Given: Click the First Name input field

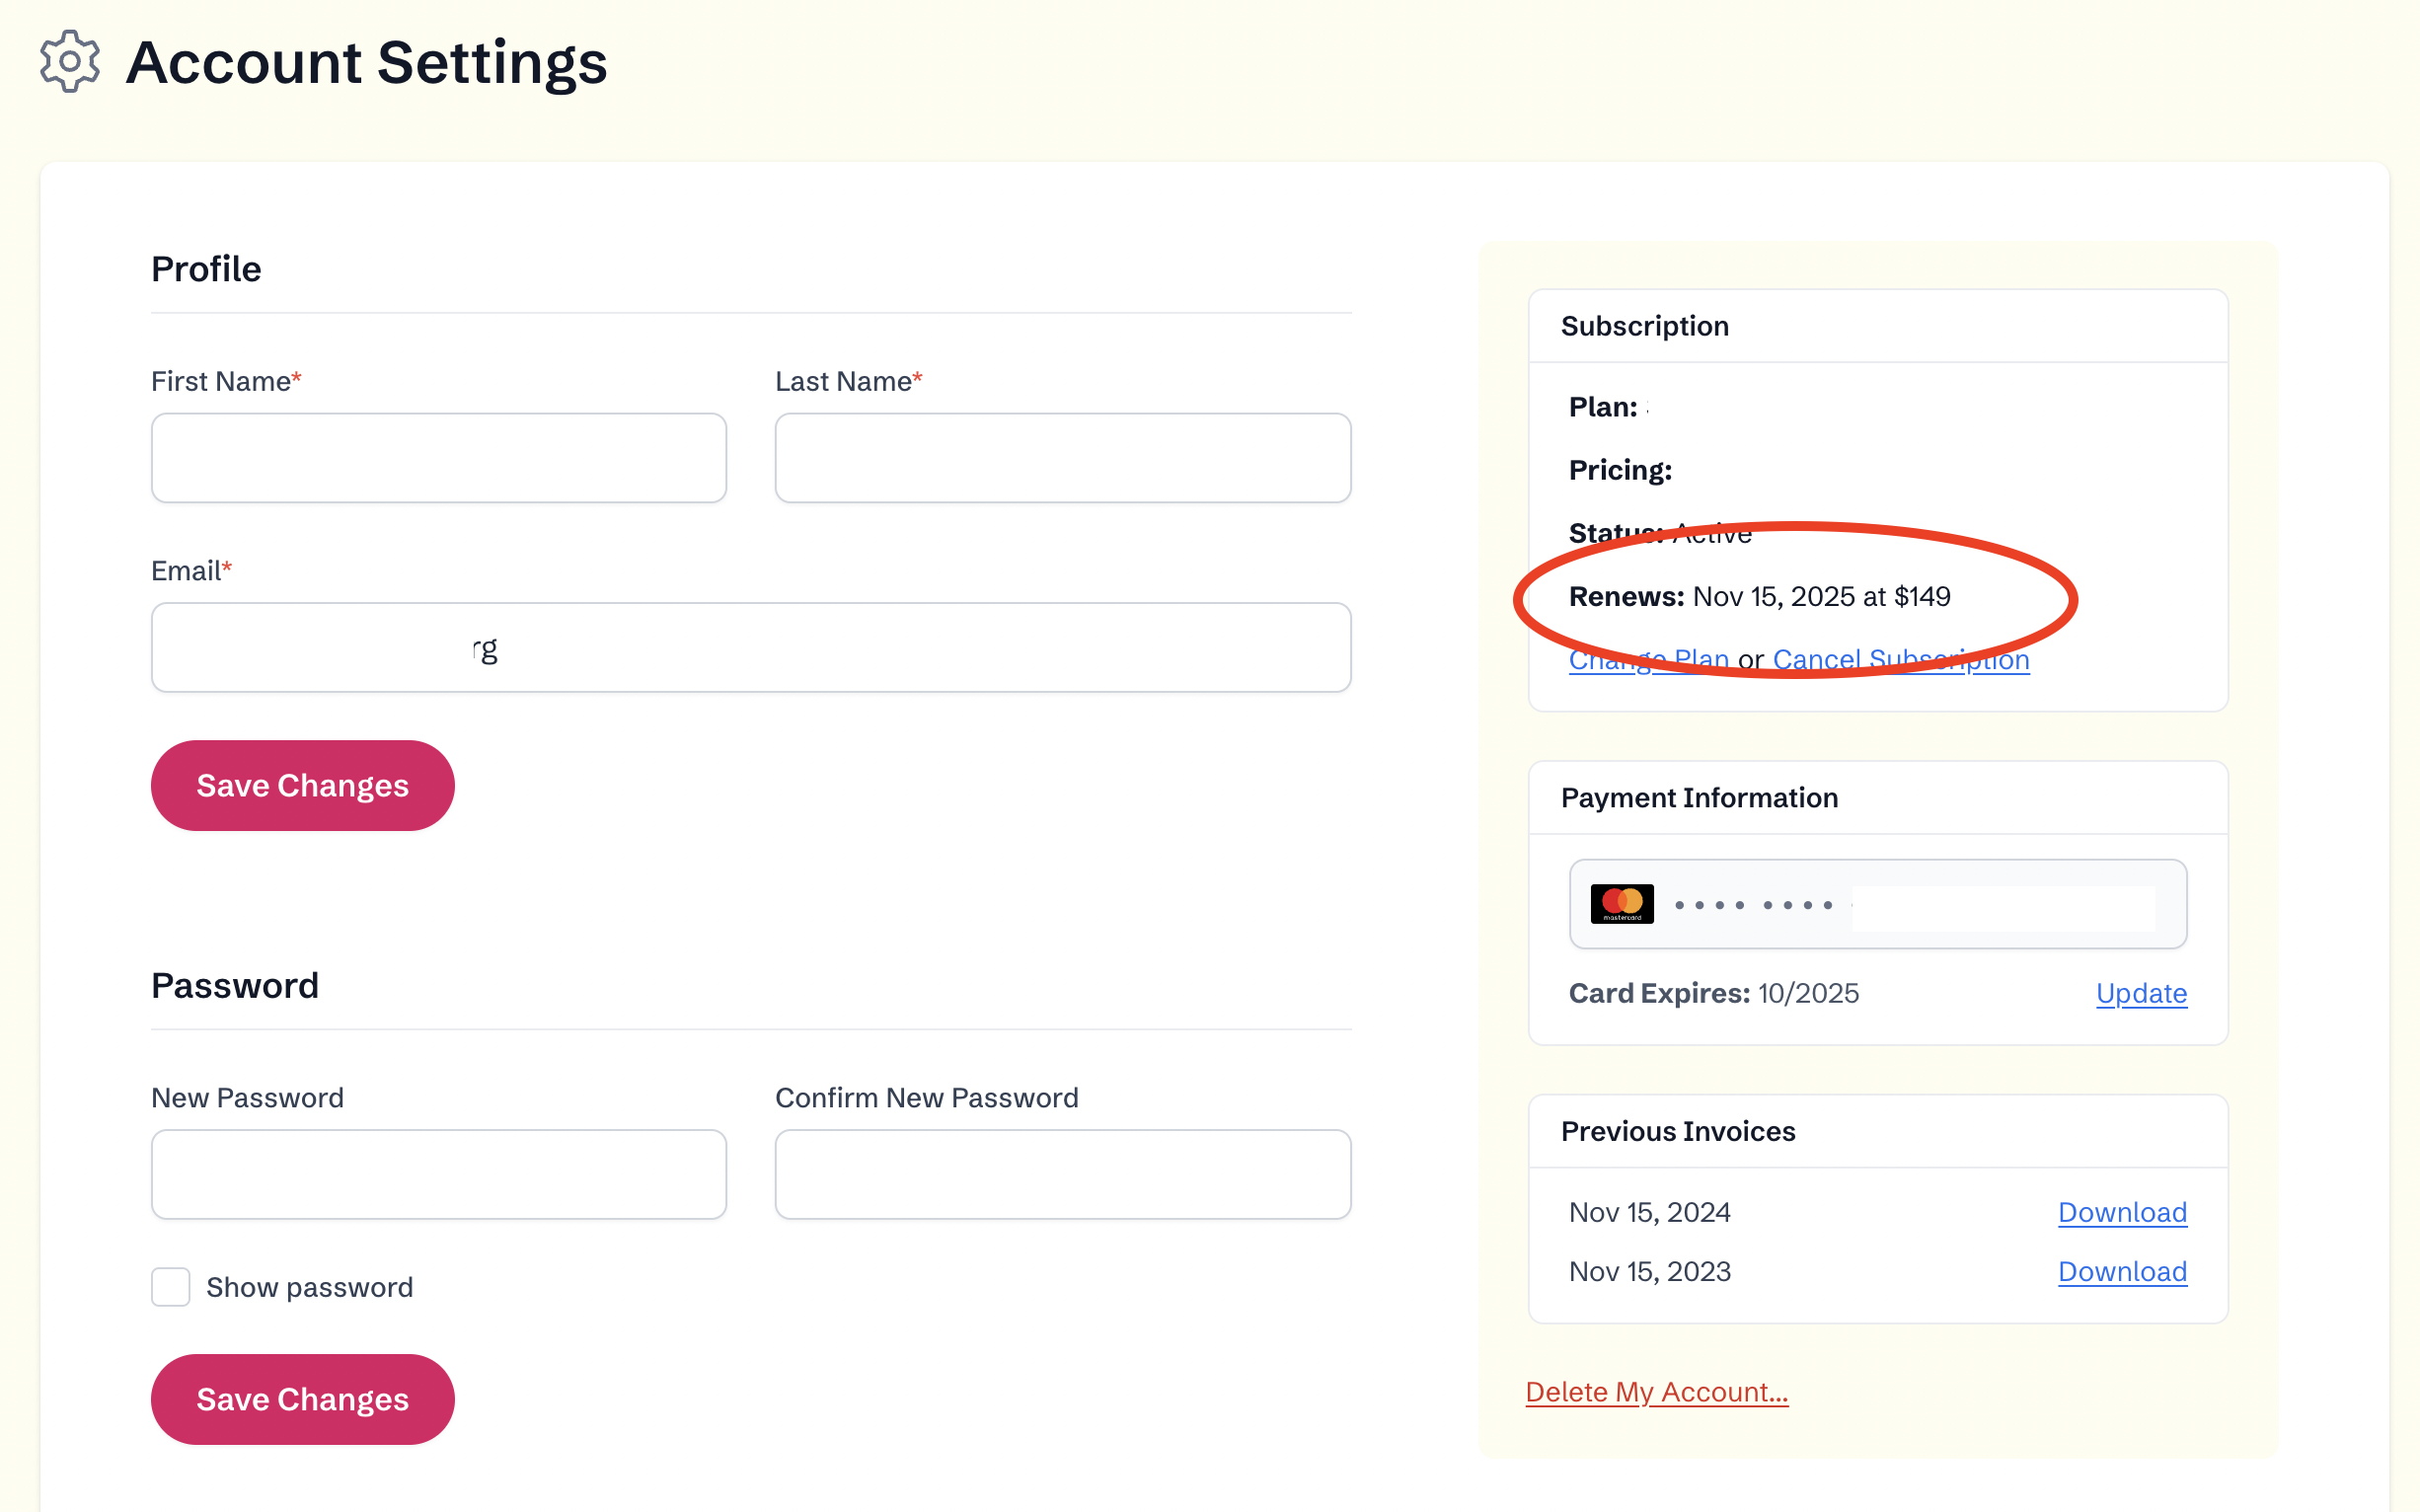Looking at the screenshot, I should (x=438, y=458).
